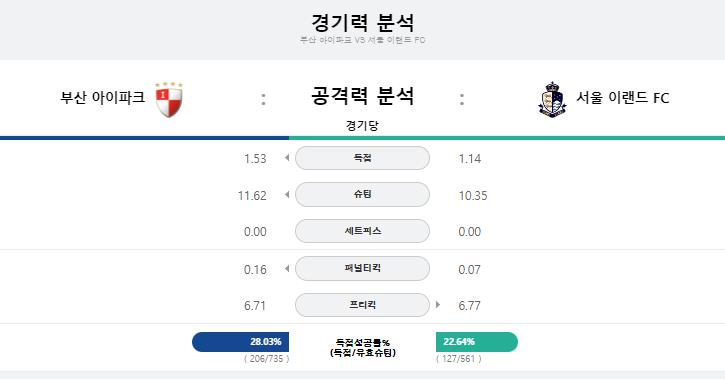Click the 서울 이랜드 FC team name
The image size is (725, 379).
pyautogui.click(x=622, y=98)
